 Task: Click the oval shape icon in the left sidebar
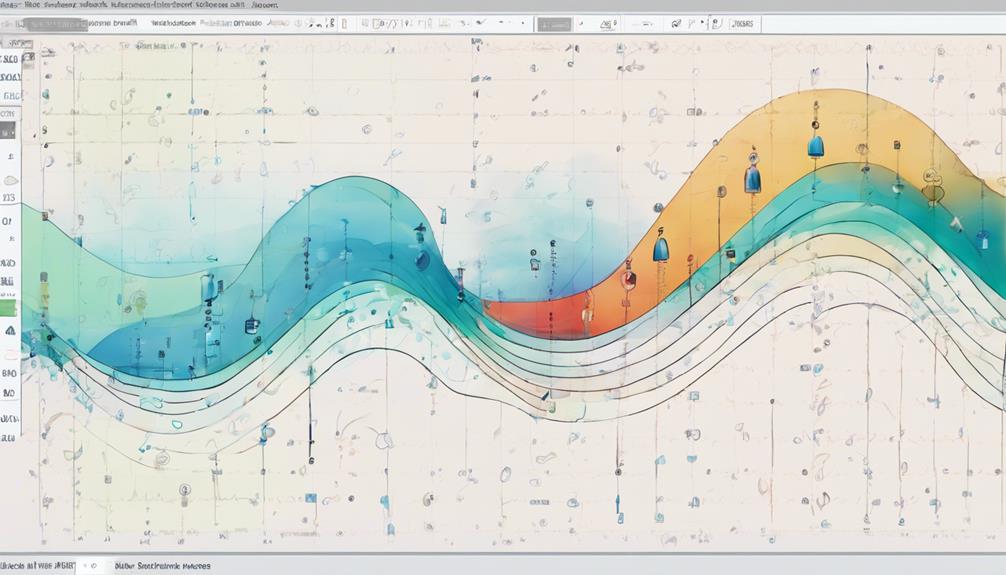tap(10, 180)
